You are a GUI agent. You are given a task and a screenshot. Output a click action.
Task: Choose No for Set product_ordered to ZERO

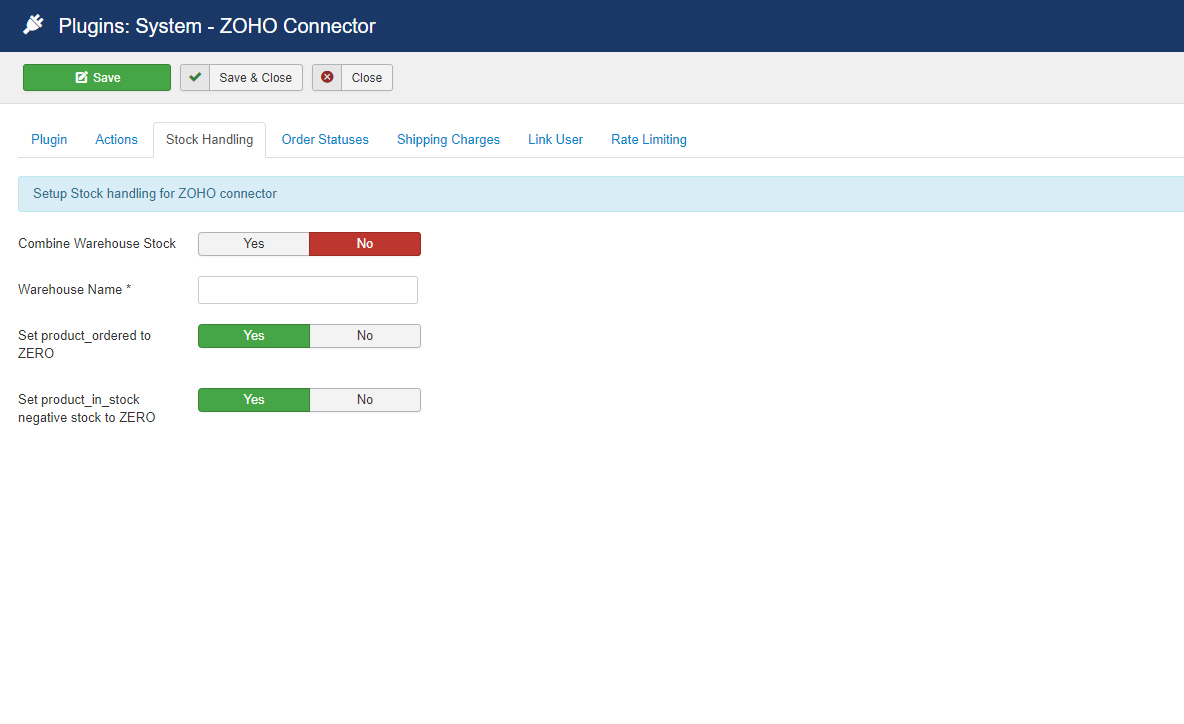coord(365,336)
